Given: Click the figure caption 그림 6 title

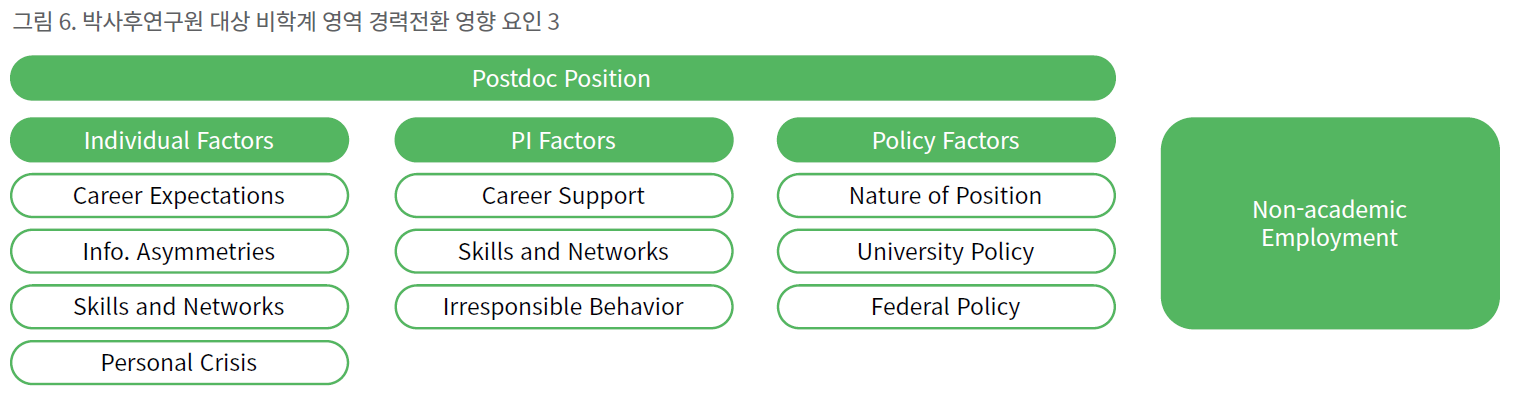Looking at the screenshot, I should (285, 22).
